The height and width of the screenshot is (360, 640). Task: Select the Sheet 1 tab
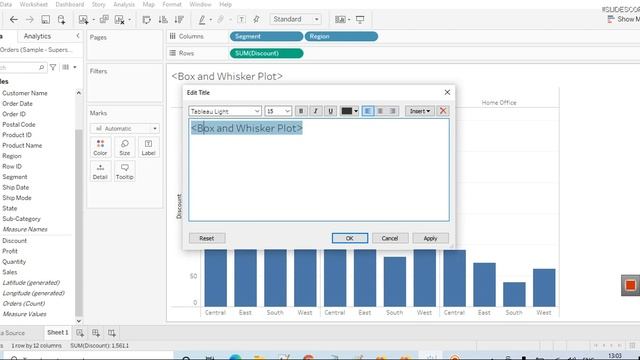(x=58, y=333)
